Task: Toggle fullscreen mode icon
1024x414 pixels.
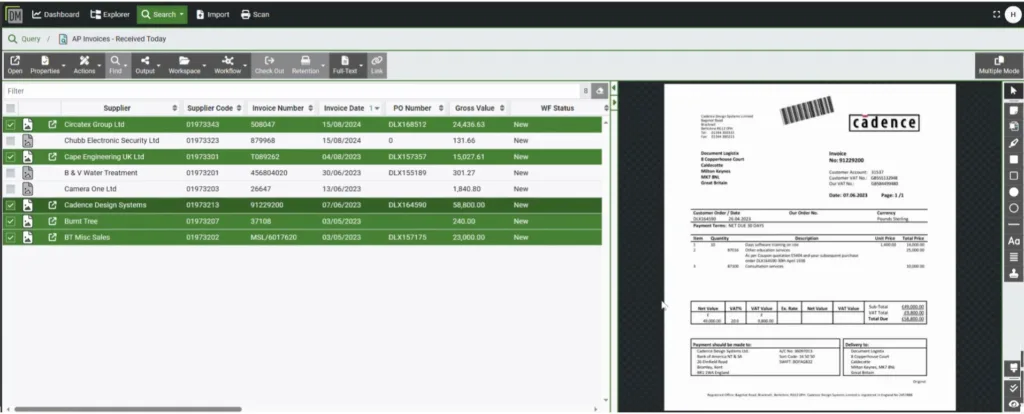Action: click(997, 14)
